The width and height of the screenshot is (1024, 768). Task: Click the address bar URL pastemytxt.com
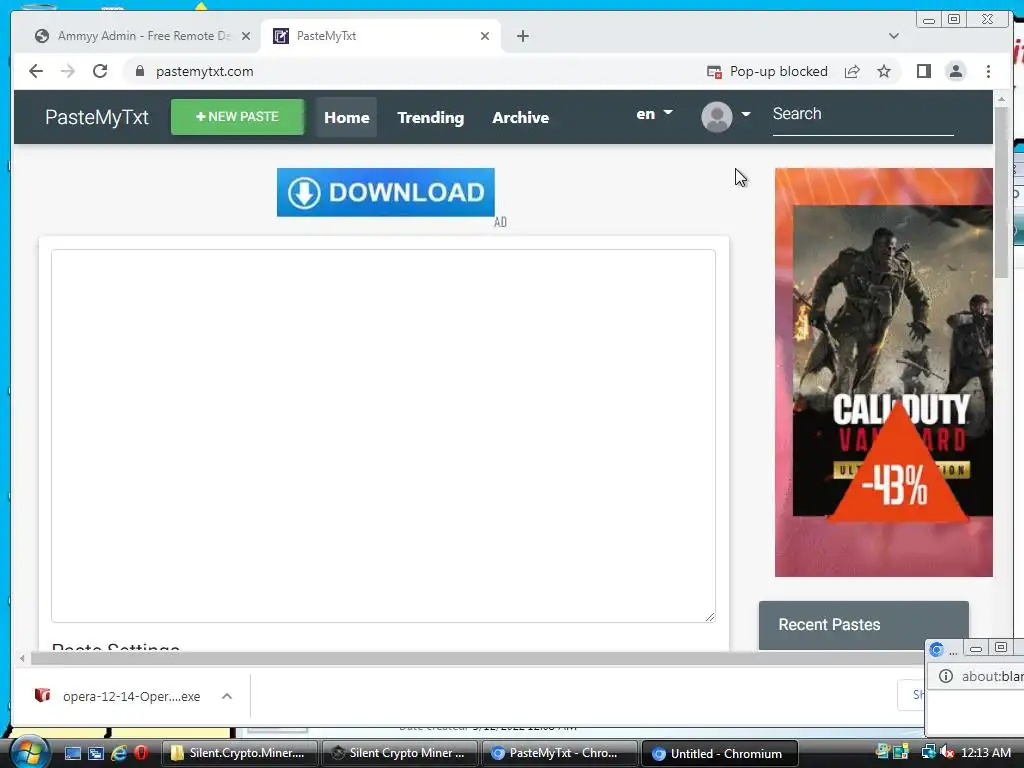204,72
